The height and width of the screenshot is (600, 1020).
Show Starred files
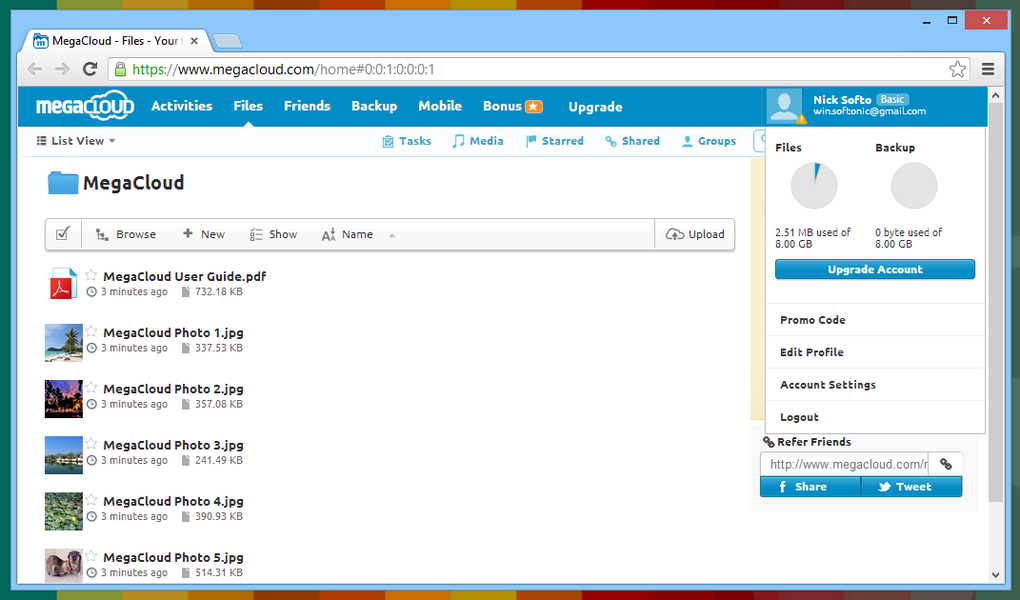pyautogui.click(x=555, y=141)
